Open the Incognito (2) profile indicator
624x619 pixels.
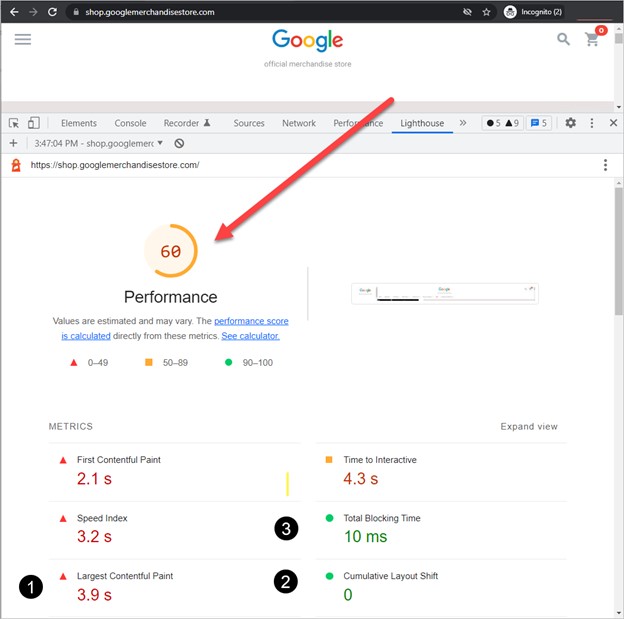click(x=533, y=12)
